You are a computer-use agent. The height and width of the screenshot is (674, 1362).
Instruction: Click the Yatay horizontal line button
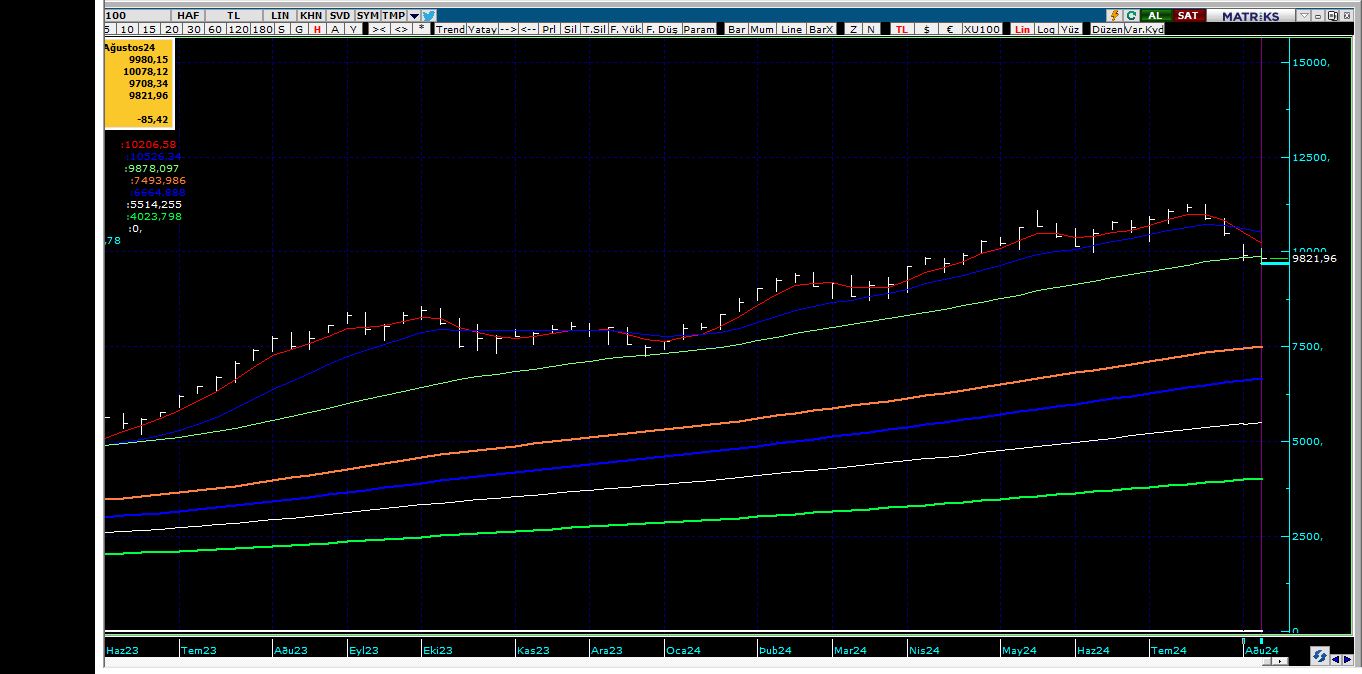click(482, 30)
